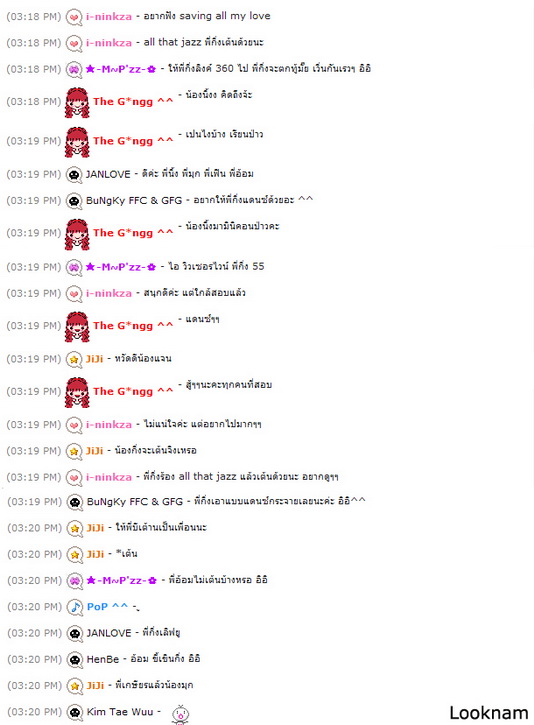The width and height of the screenshot is (534, 725).
Task: Click the black skull icon next to the first JANLOVE message
Action: [x=74, y=175]
